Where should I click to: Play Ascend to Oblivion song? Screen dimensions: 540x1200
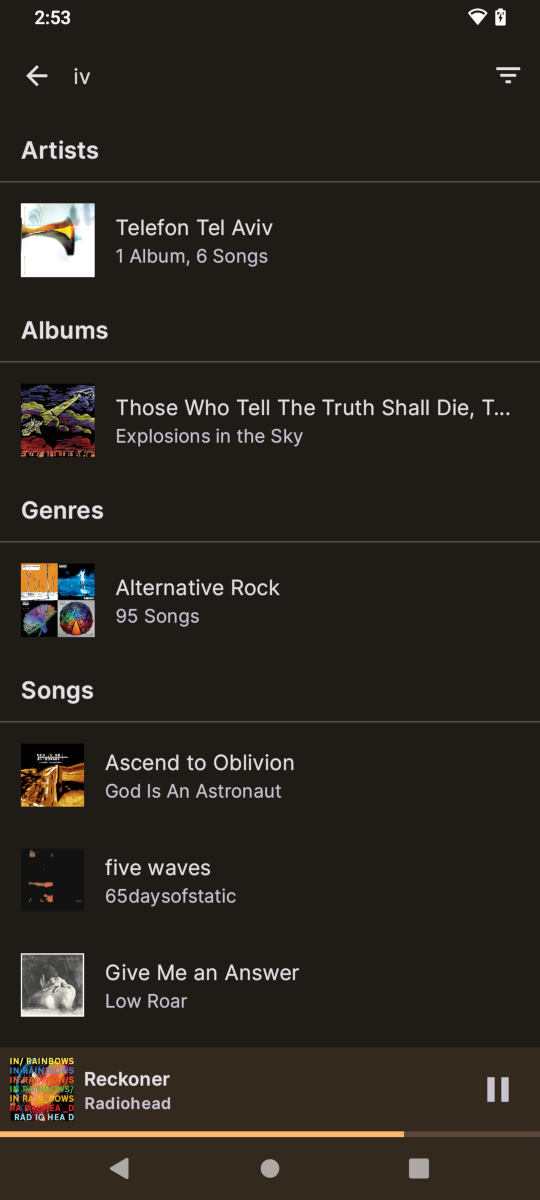click(x=270, y=775)
